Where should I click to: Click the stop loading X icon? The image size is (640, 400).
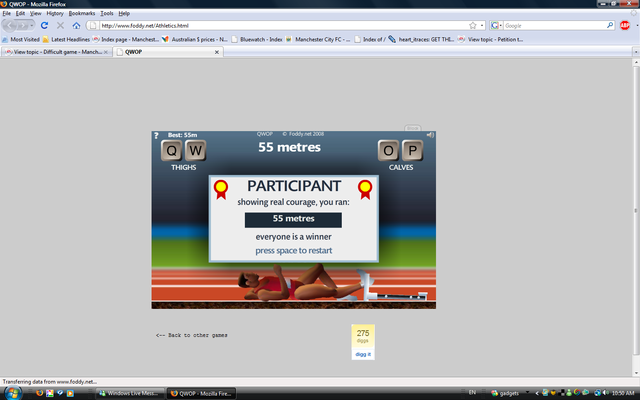(x=60, y=25)
